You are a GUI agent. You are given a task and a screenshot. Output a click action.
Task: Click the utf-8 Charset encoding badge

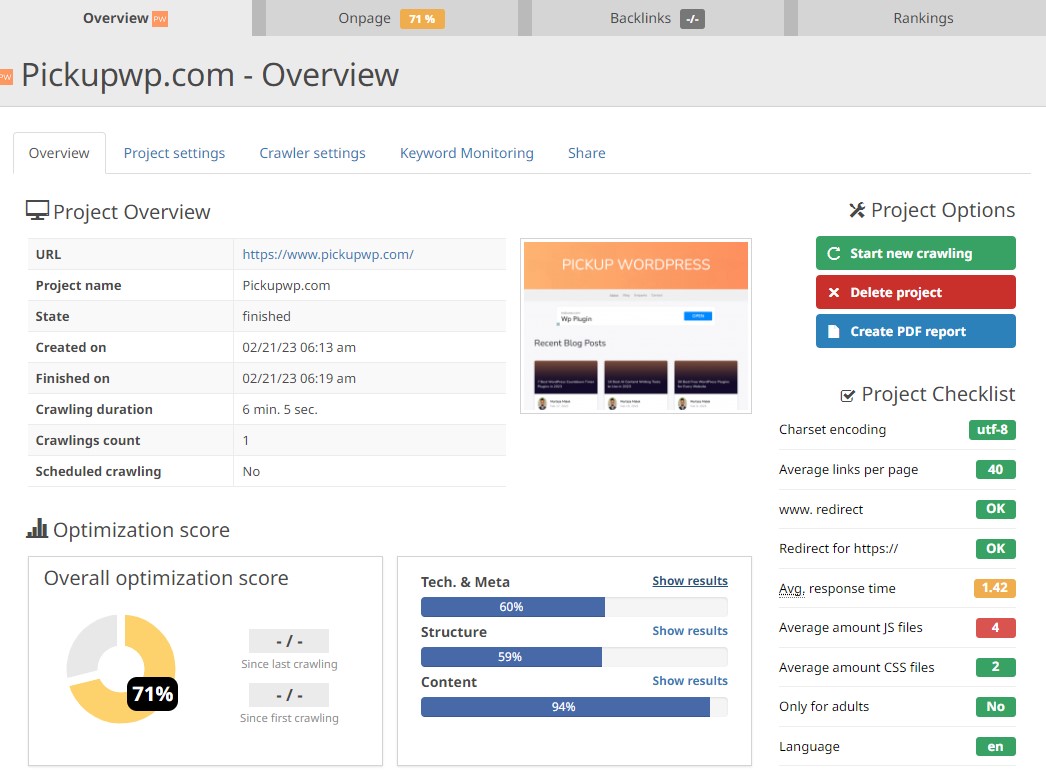[x=992, y=430]
